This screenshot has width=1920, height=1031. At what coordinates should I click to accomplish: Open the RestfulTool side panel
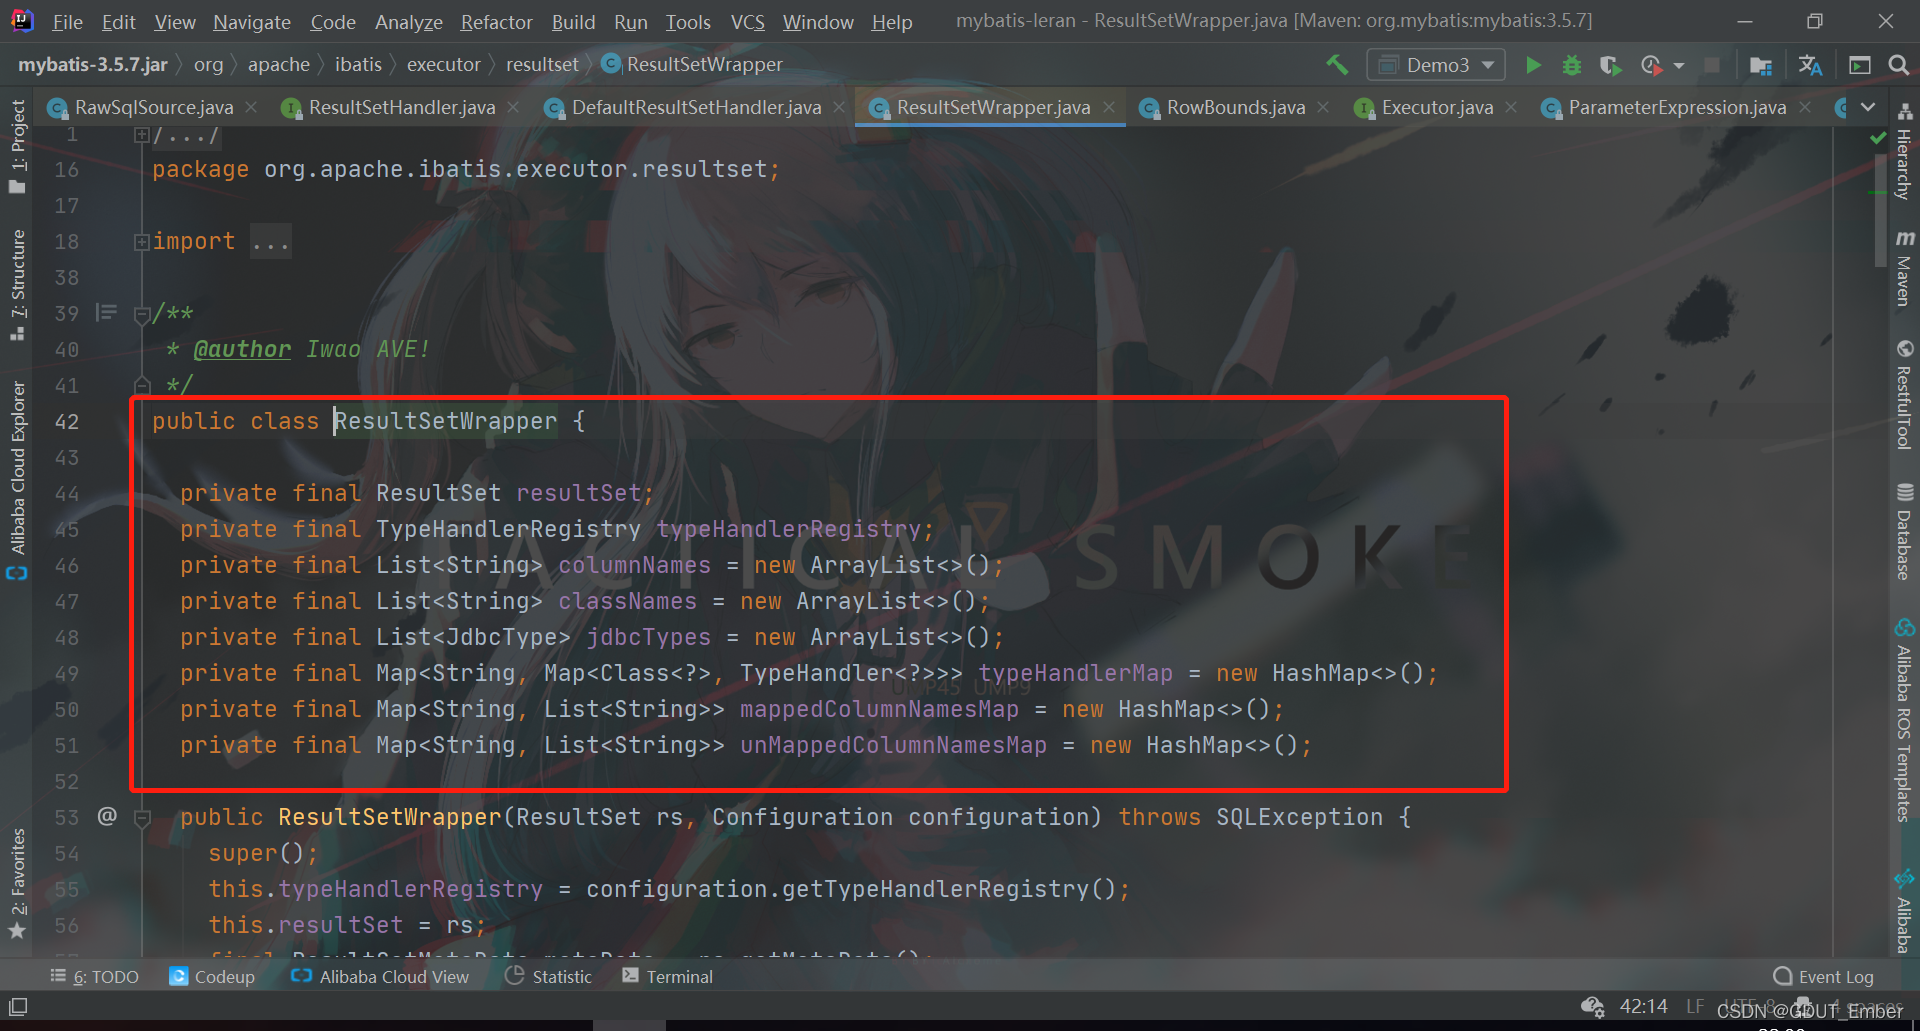pos(1904,395)
